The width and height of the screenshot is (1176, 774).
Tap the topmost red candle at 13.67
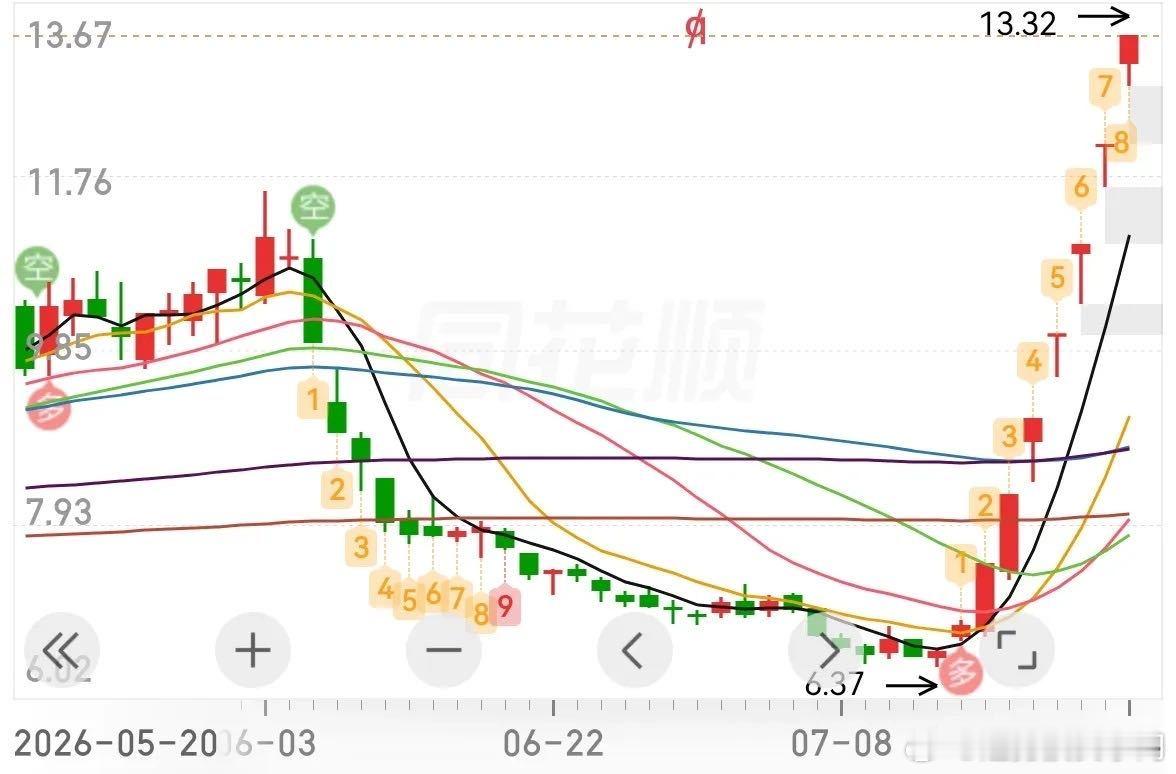coord(1129,50)
